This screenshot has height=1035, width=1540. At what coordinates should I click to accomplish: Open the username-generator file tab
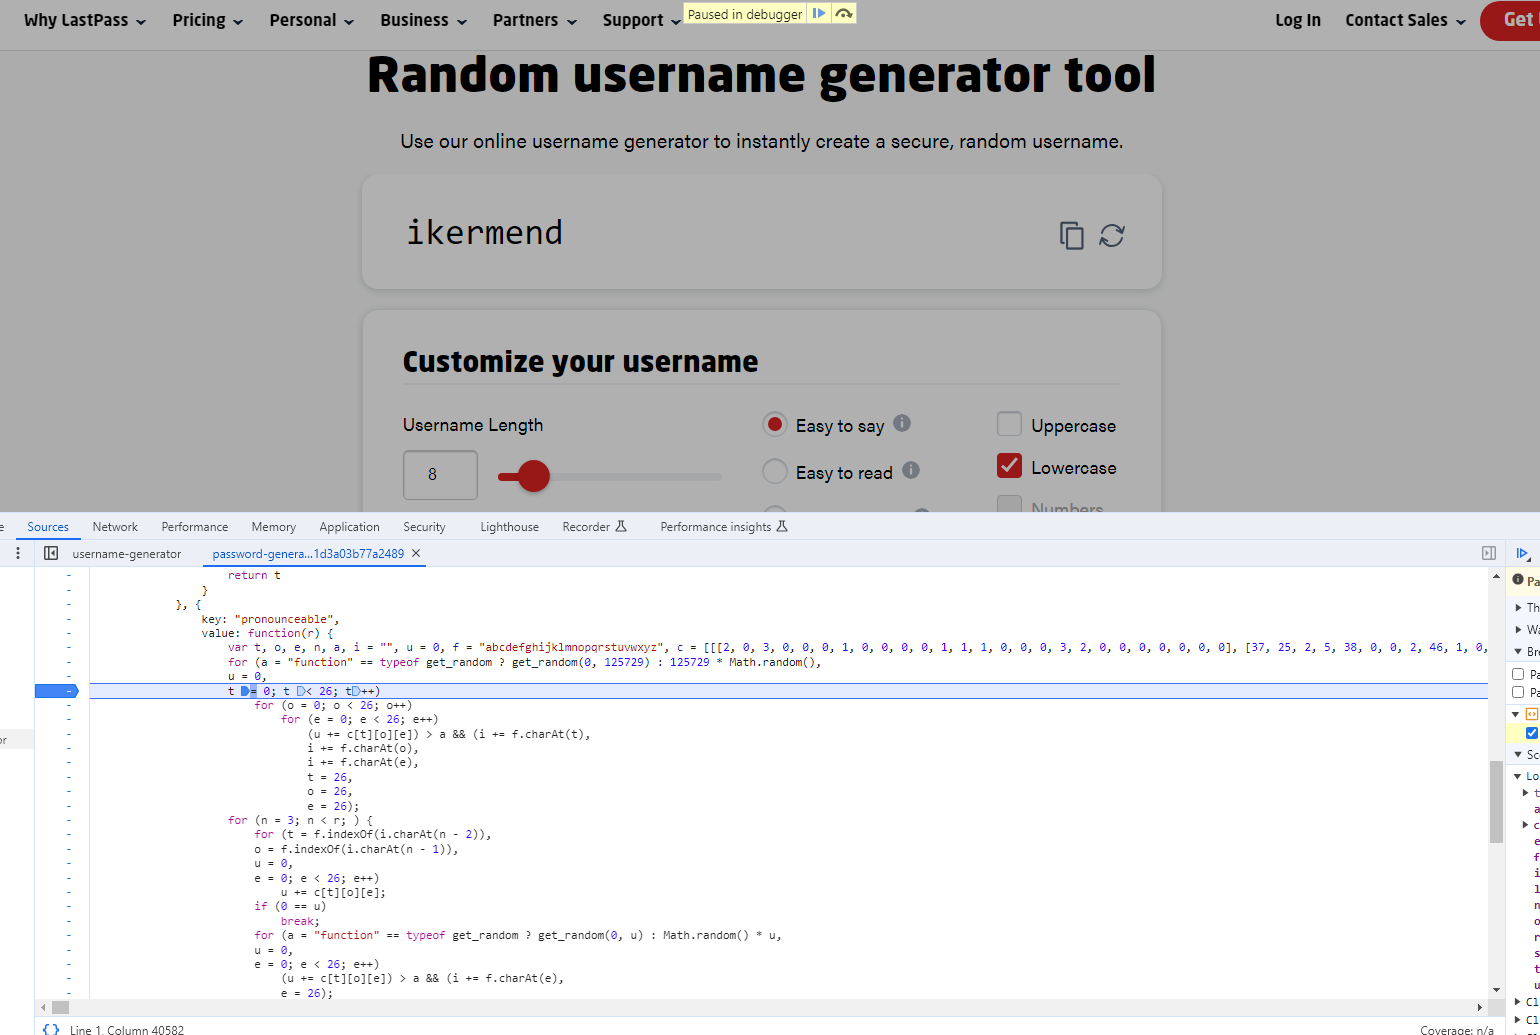click(126, 553)
